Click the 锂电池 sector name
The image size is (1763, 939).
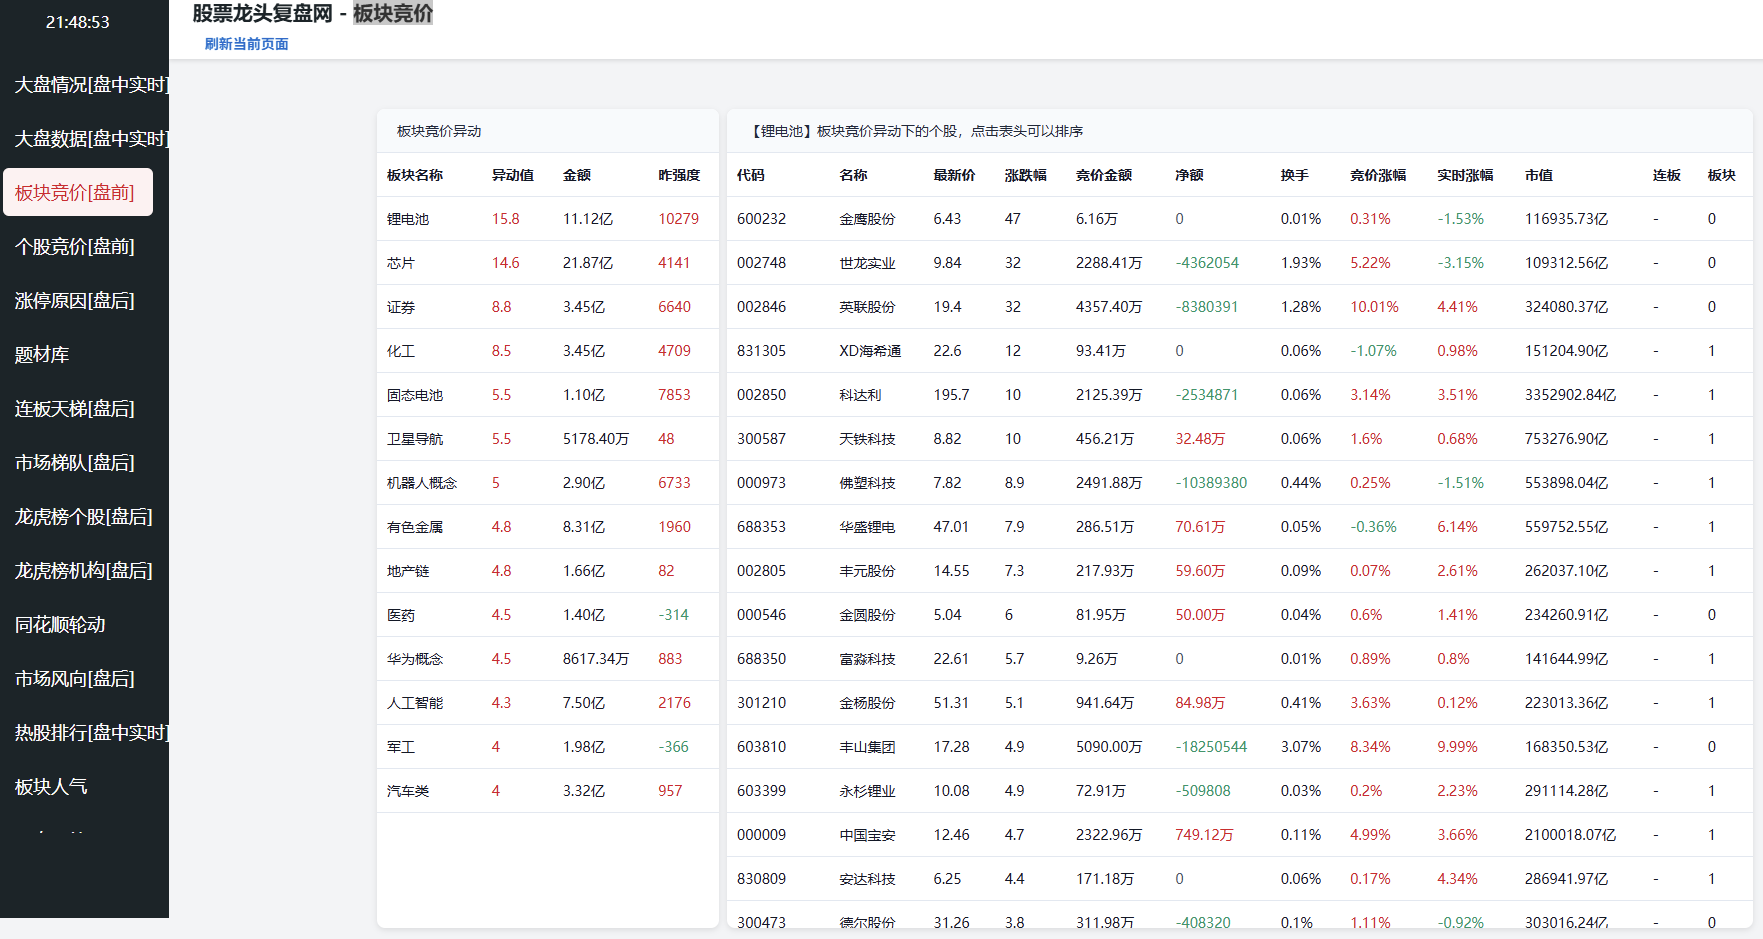pos(408,219)
